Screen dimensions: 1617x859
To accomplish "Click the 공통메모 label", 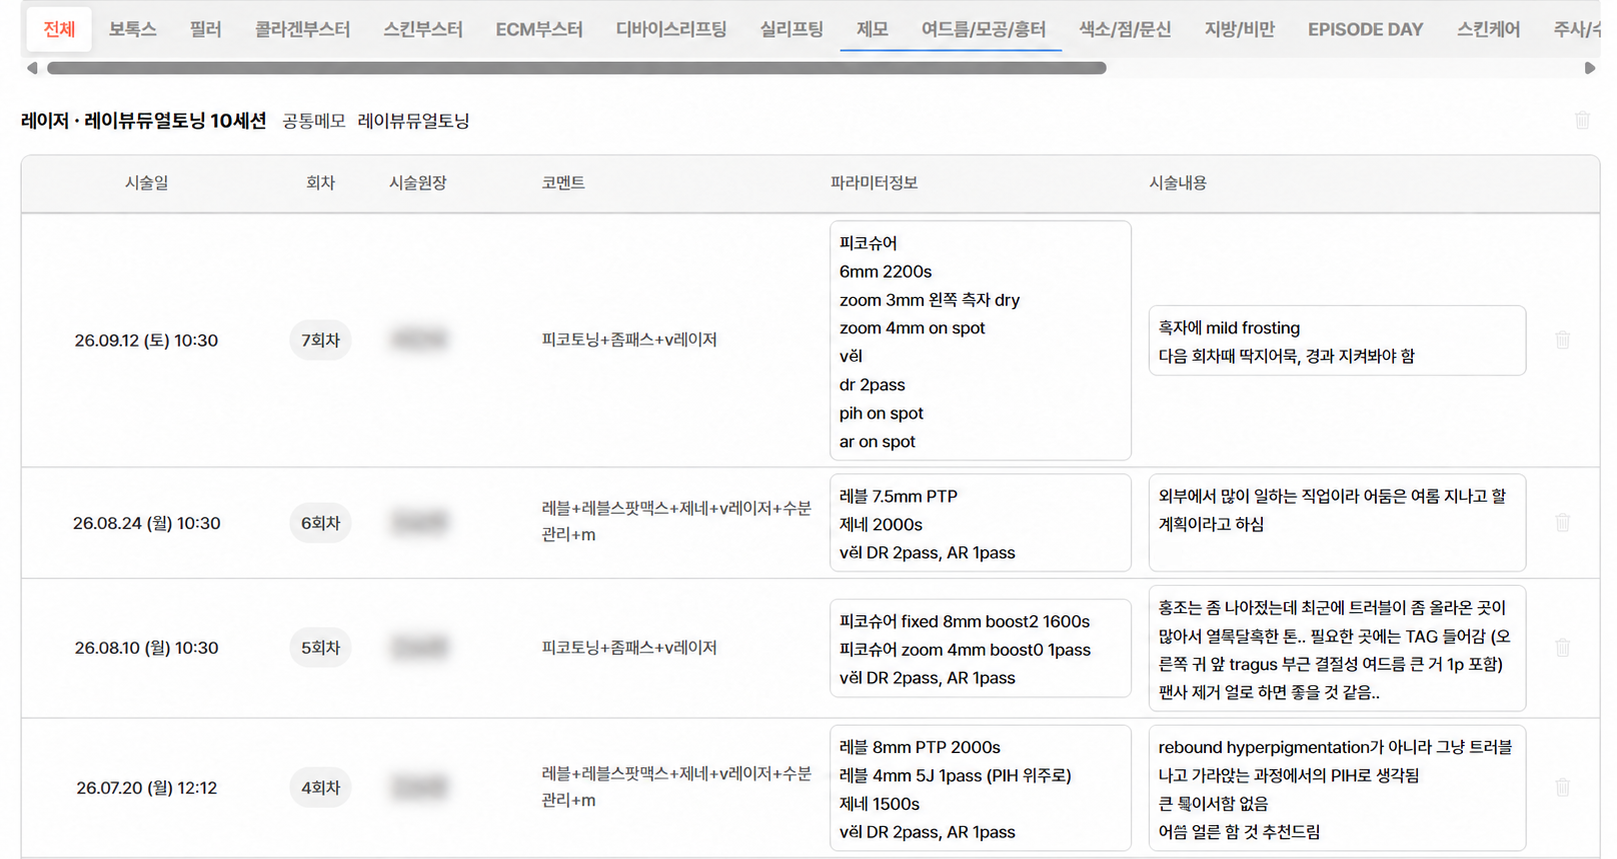I will coord(314,121).
